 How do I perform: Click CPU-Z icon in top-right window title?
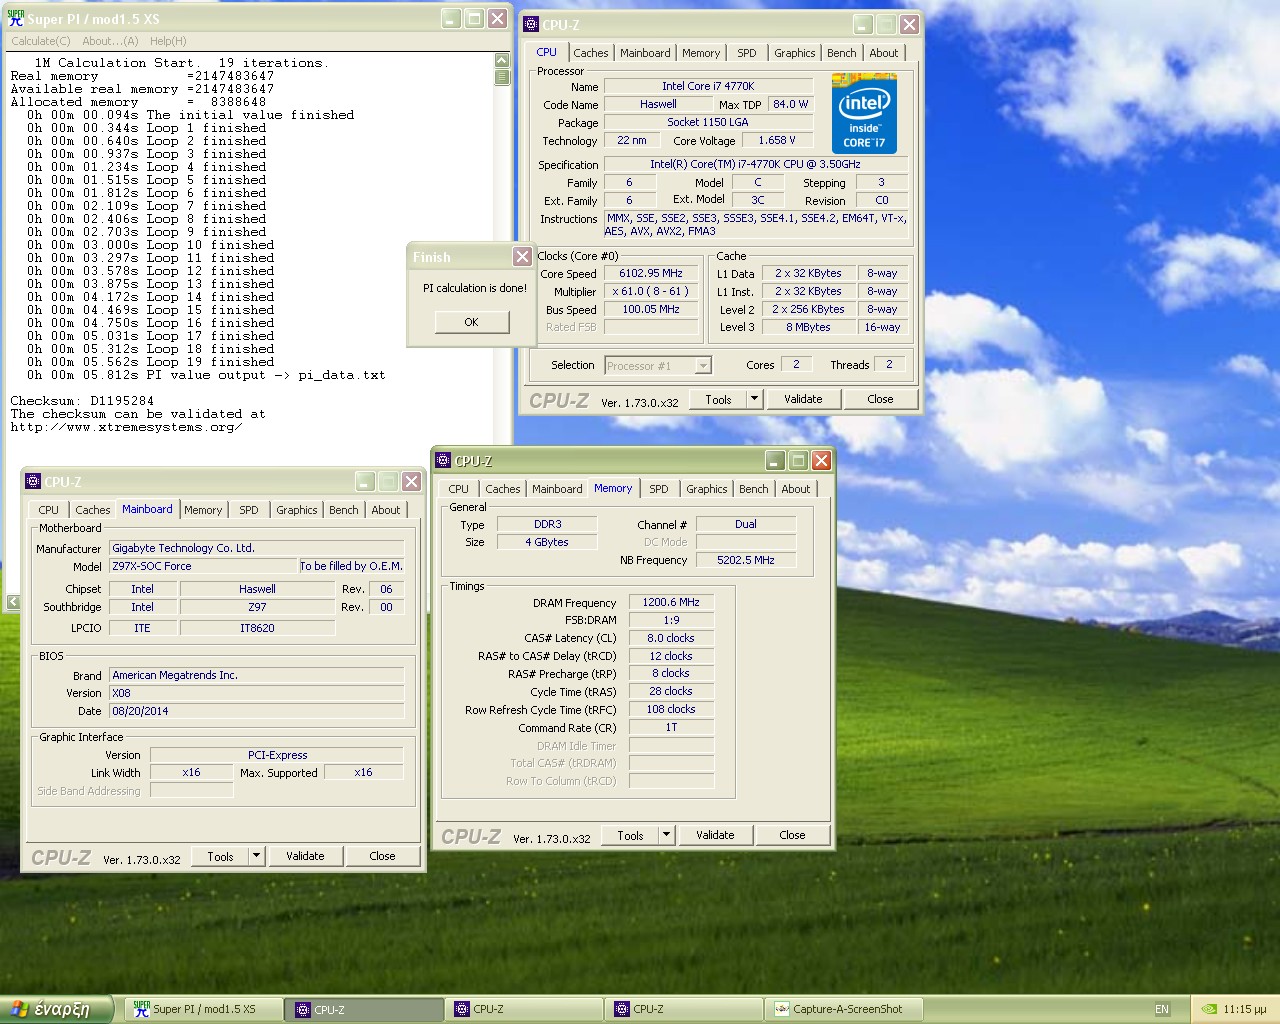point(531,24)
